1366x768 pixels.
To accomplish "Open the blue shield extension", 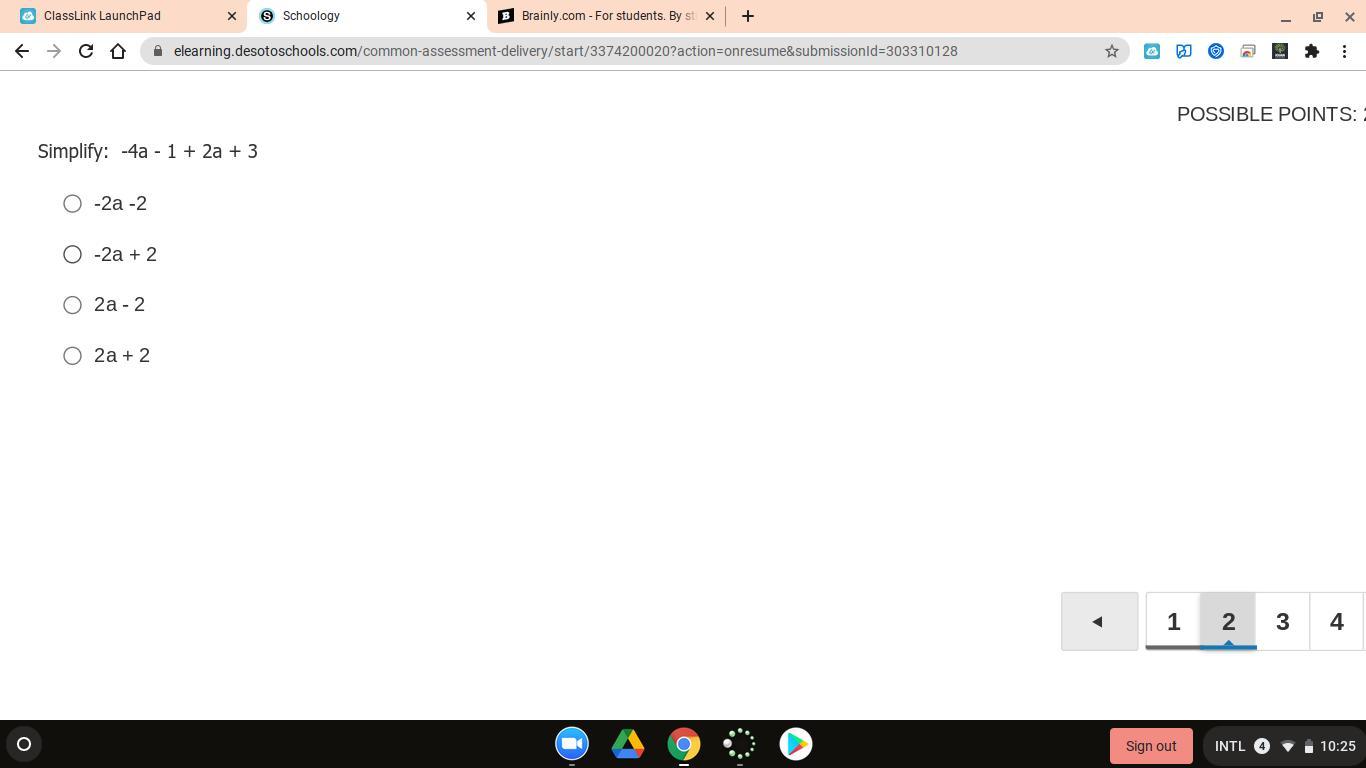I will tap(1216, 51).
